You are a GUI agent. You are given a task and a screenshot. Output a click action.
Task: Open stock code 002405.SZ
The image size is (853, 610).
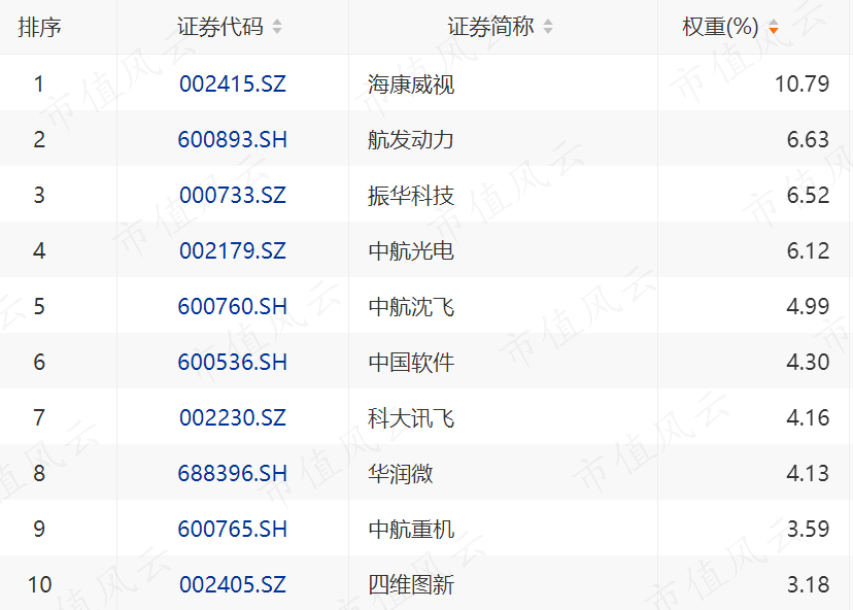(233, 585)
